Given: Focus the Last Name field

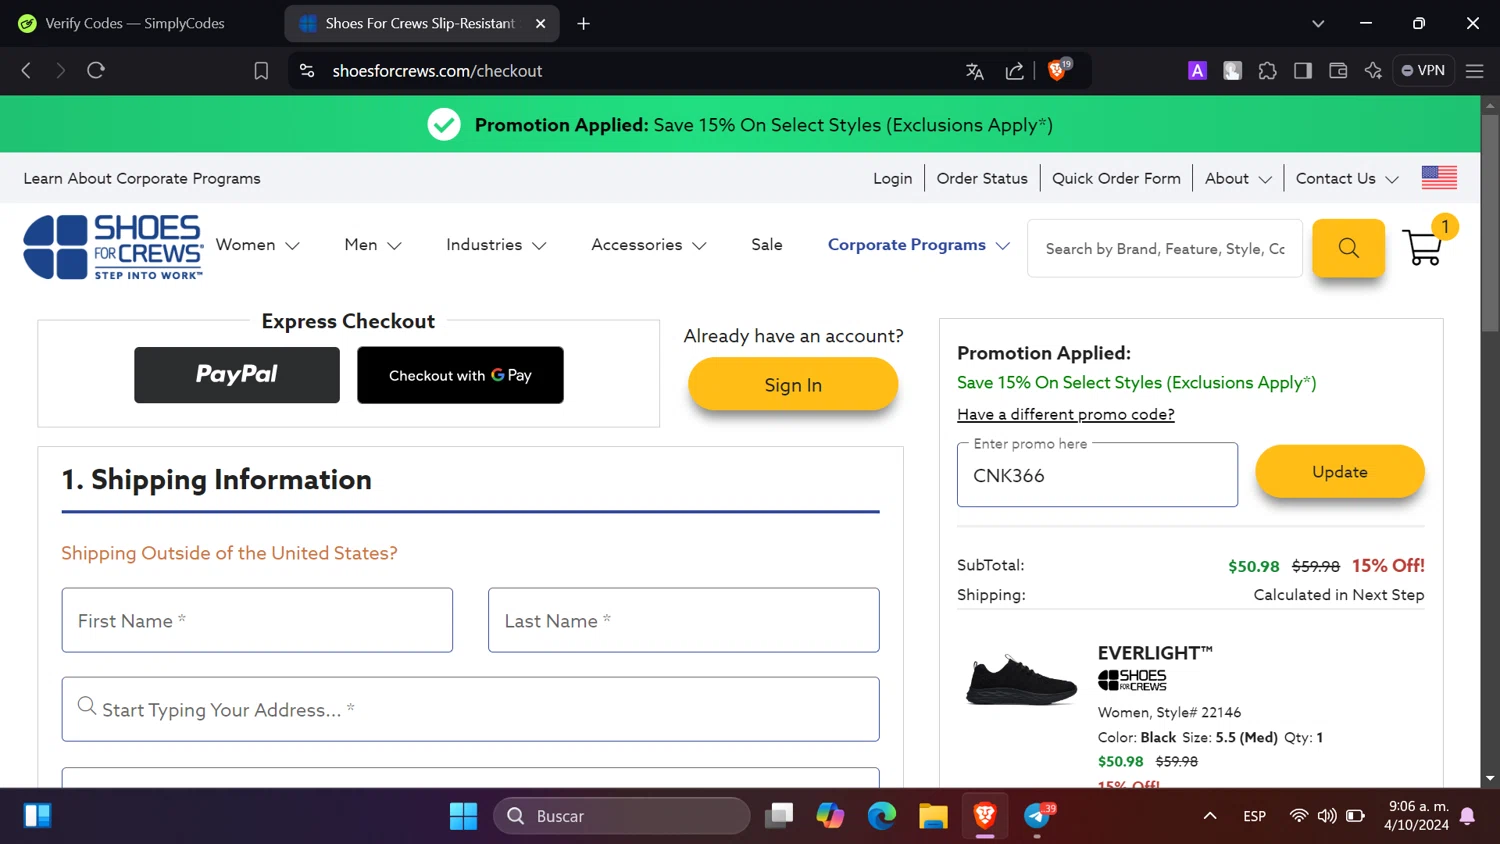Looking at the screenshot, I should 683,620.
